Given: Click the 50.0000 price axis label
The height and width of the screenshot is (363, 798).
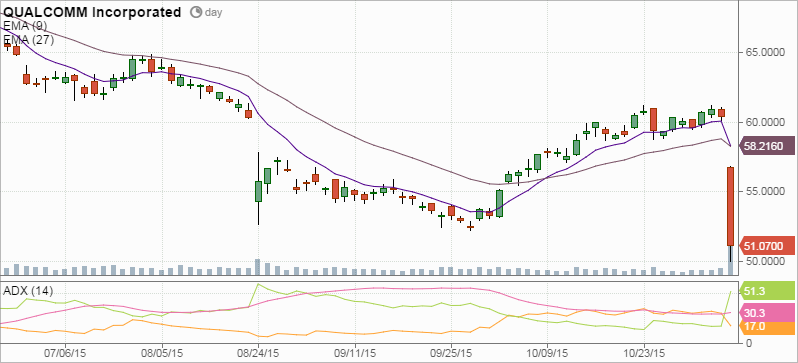Looking at the screenshot, I should click(x=765, y=261).
